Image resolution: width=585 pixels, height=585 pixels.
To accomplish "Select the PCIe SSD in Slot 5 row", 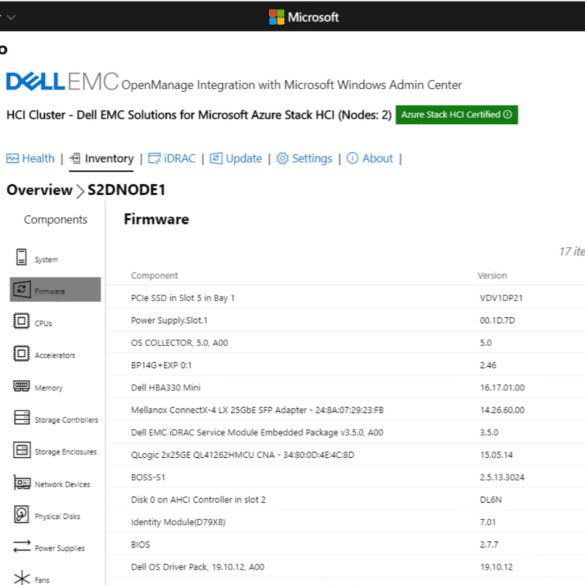I will click(345, 298).
